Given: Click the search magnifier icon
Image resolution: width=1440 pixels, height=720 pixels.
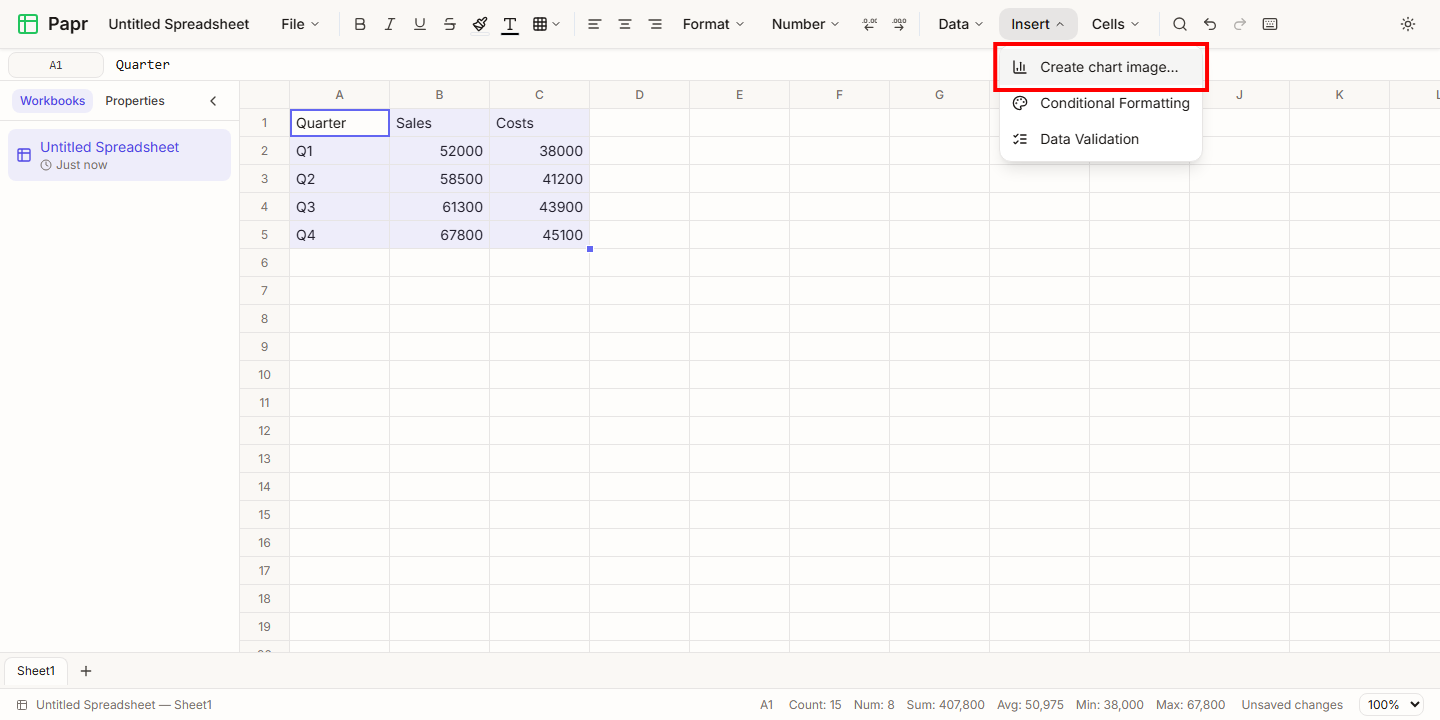Looking at the screenshot, I should pos(1180,24).
